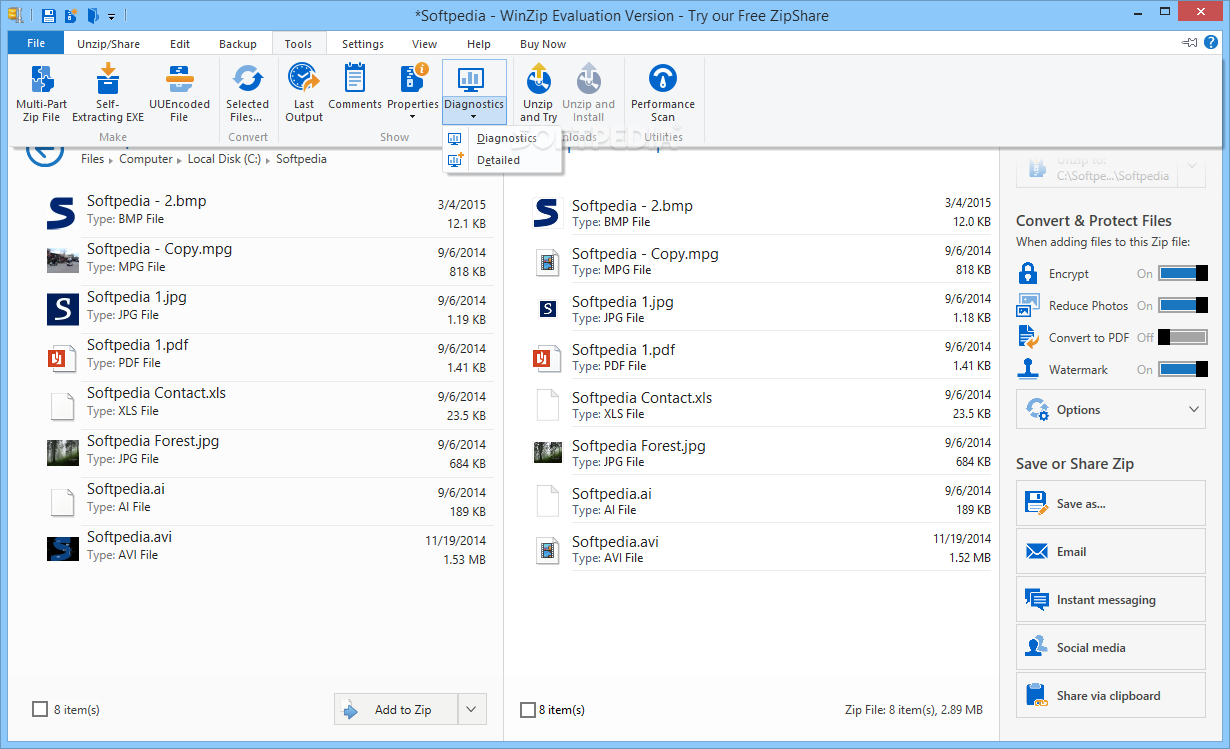Click the Reduce Photos icon
Image resolution: width=1230 pixels, height=749 pixels.
point(1028,305)
